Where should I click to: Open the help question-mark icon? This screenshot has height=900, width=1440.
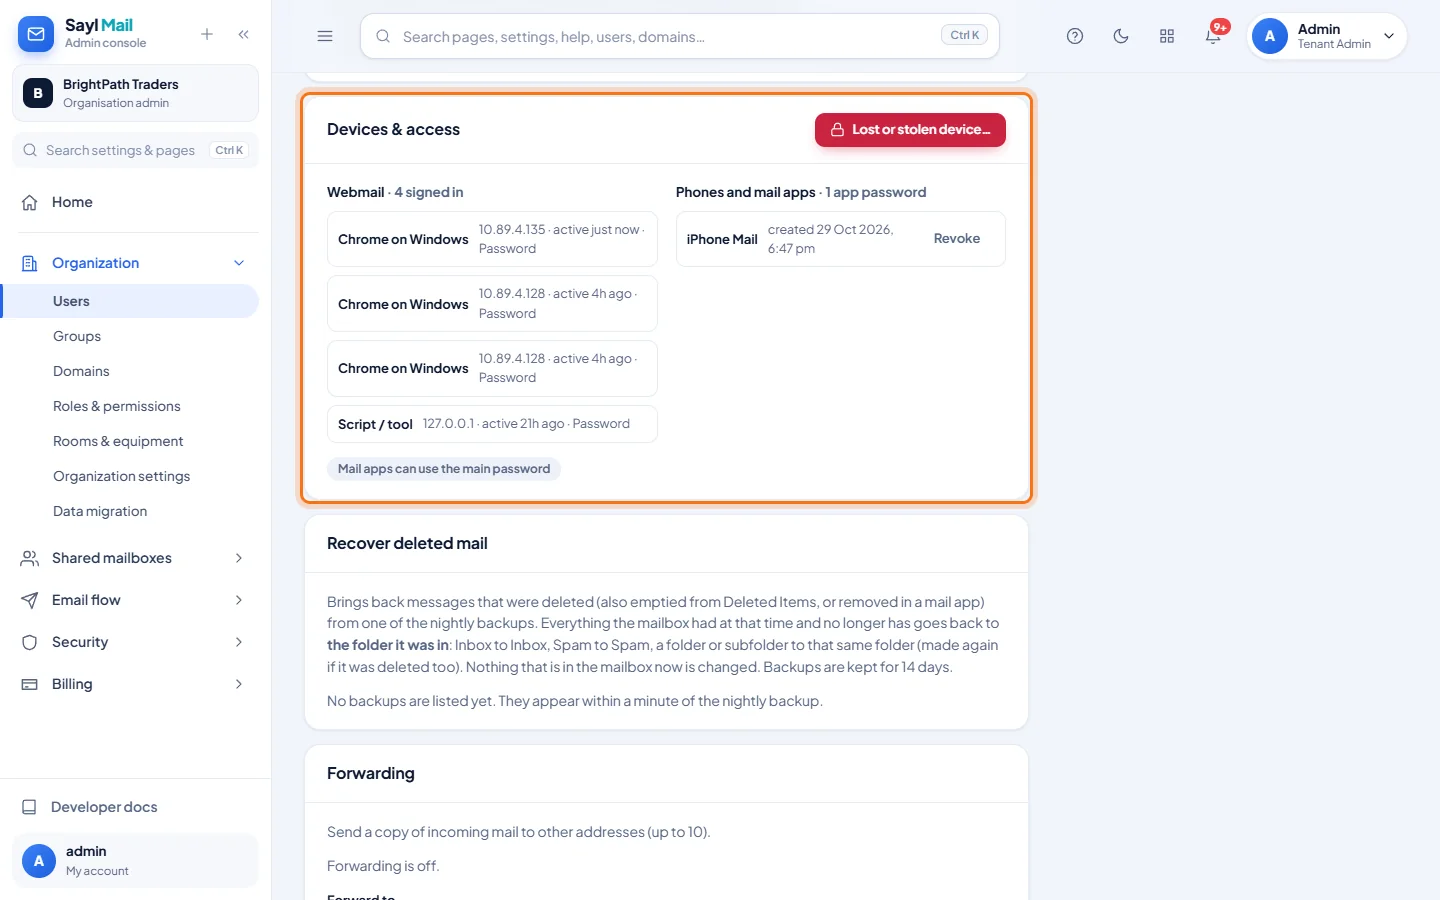(x=1075, y=36)
